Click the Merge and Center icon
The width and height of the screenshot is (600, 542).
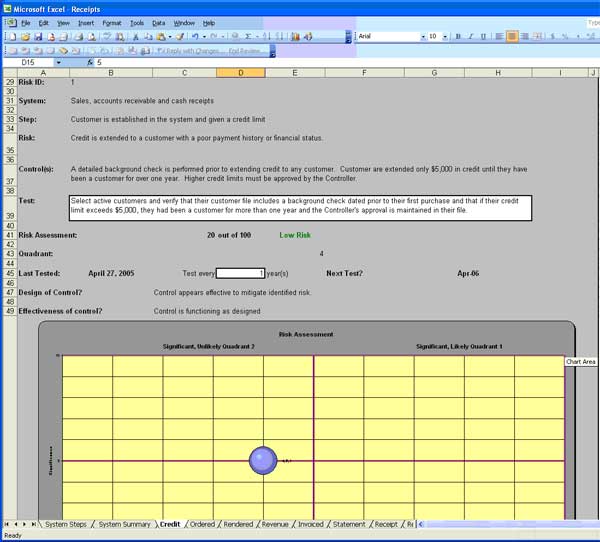(538, 36)
